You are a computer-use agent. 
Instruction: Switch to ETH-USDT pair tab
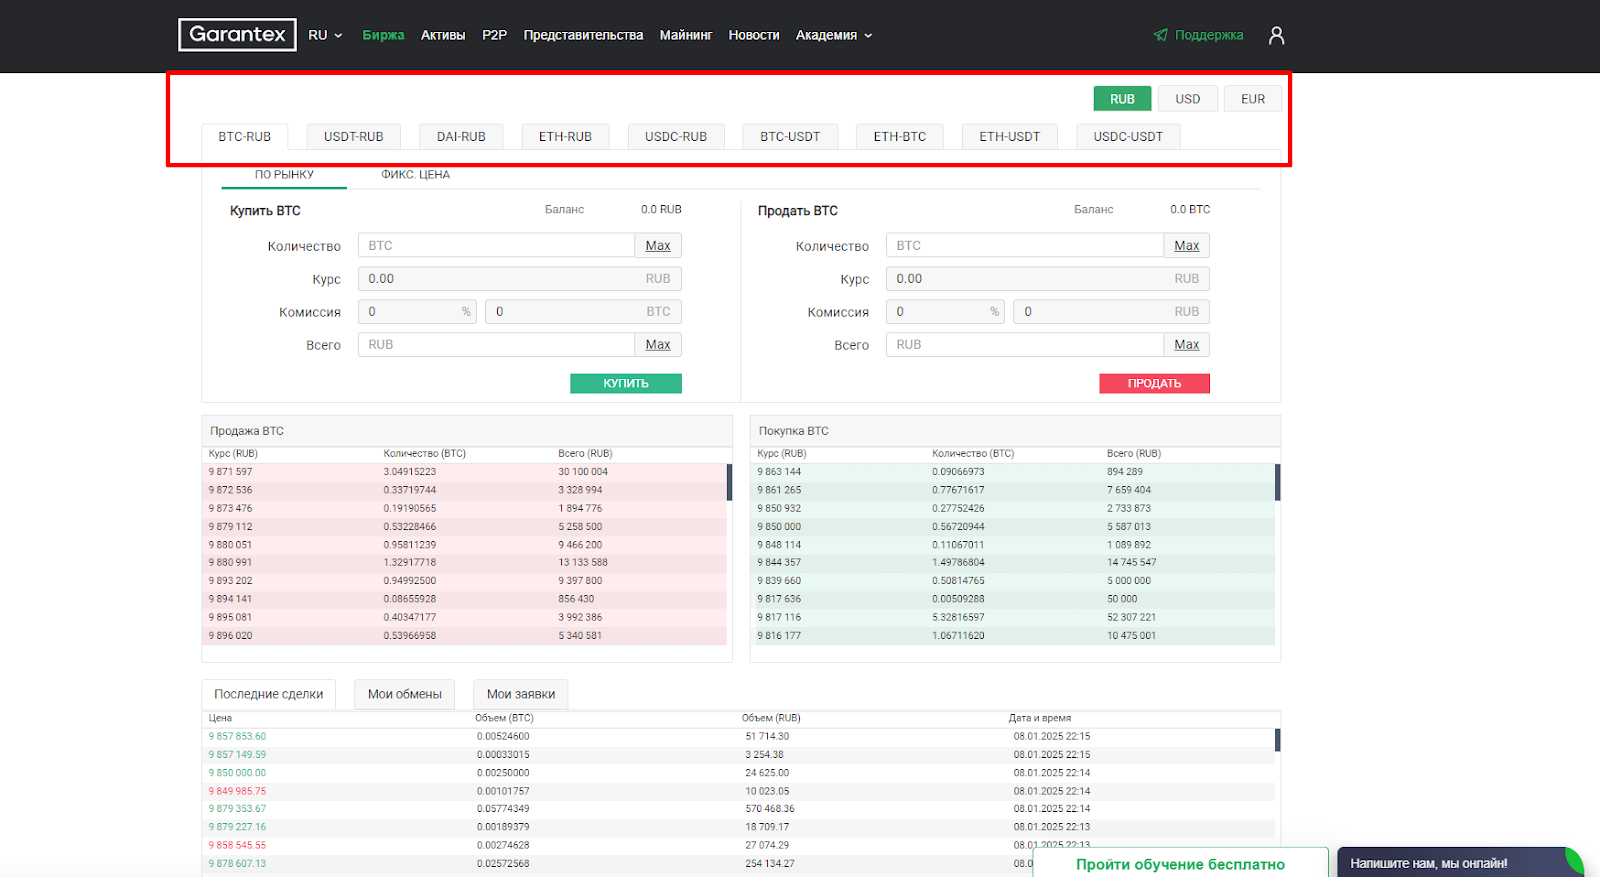pos(1009,137)
